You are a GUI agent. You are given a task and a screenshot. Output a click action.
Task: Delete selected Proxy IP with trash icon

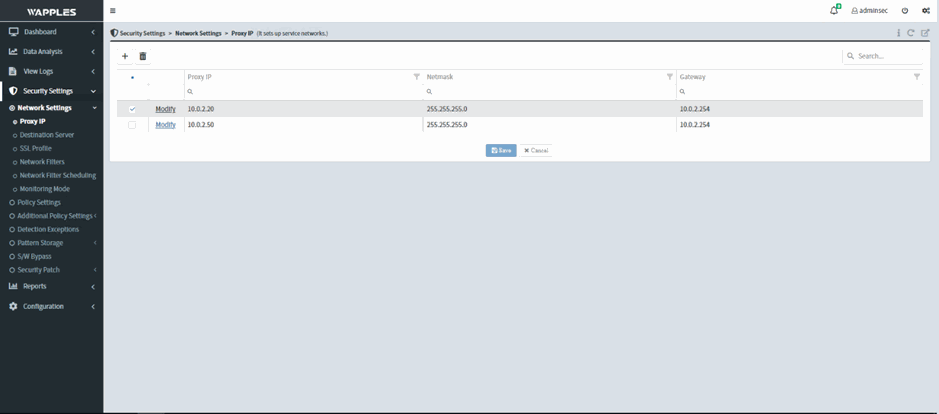[143, 56]
